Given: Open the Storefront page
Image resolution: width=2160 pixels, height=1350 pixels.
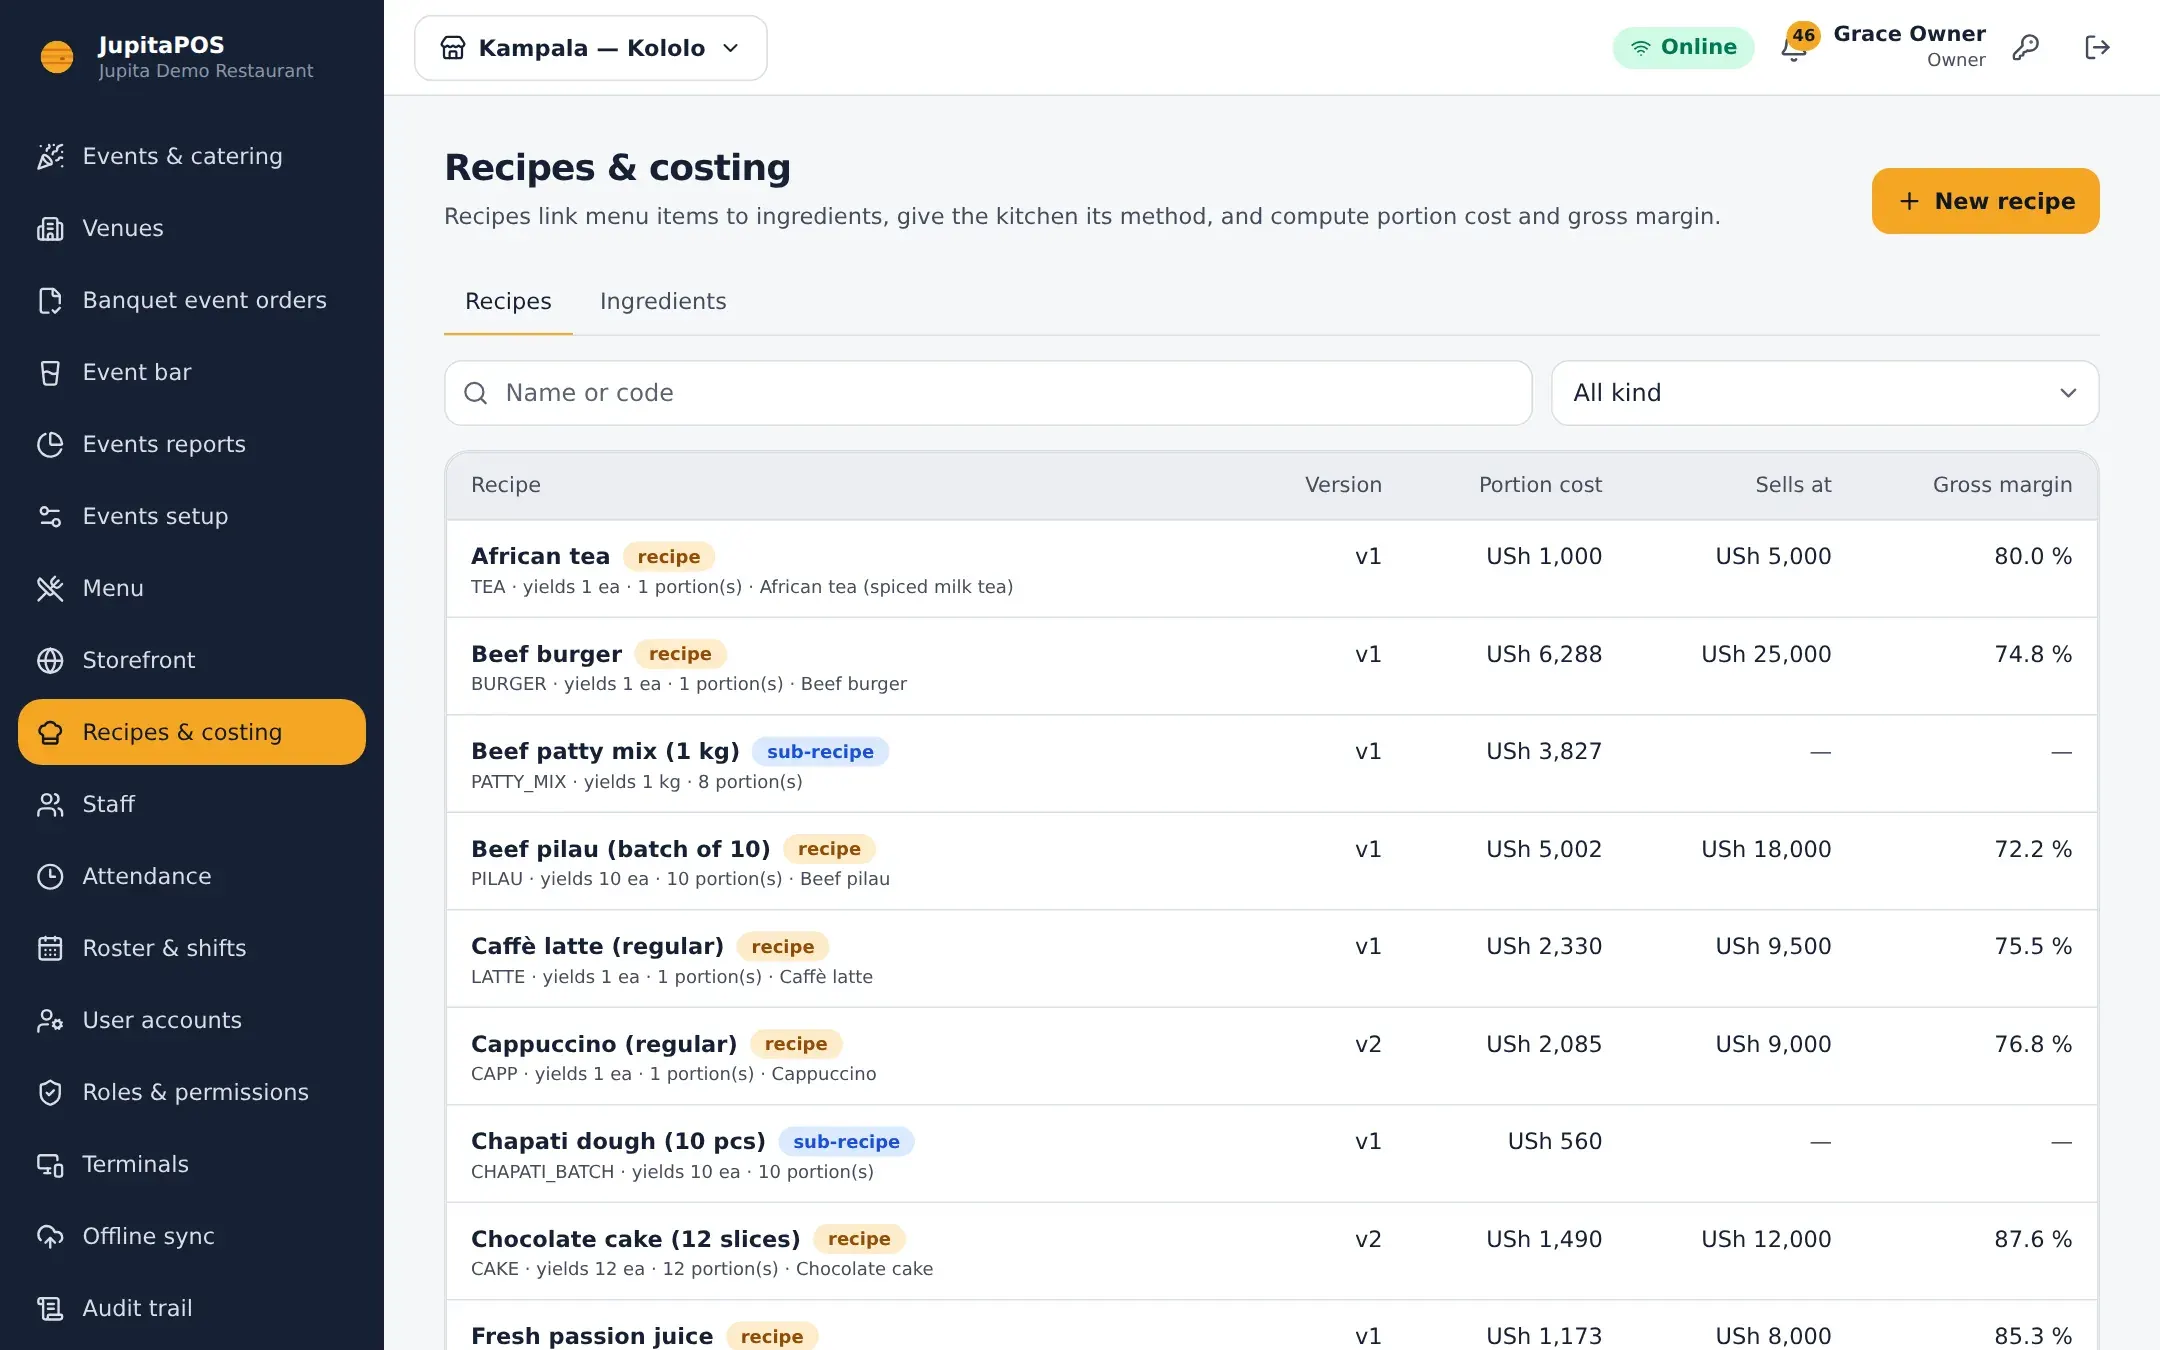Looking at the screenshot, I should [x=192, y=660].
